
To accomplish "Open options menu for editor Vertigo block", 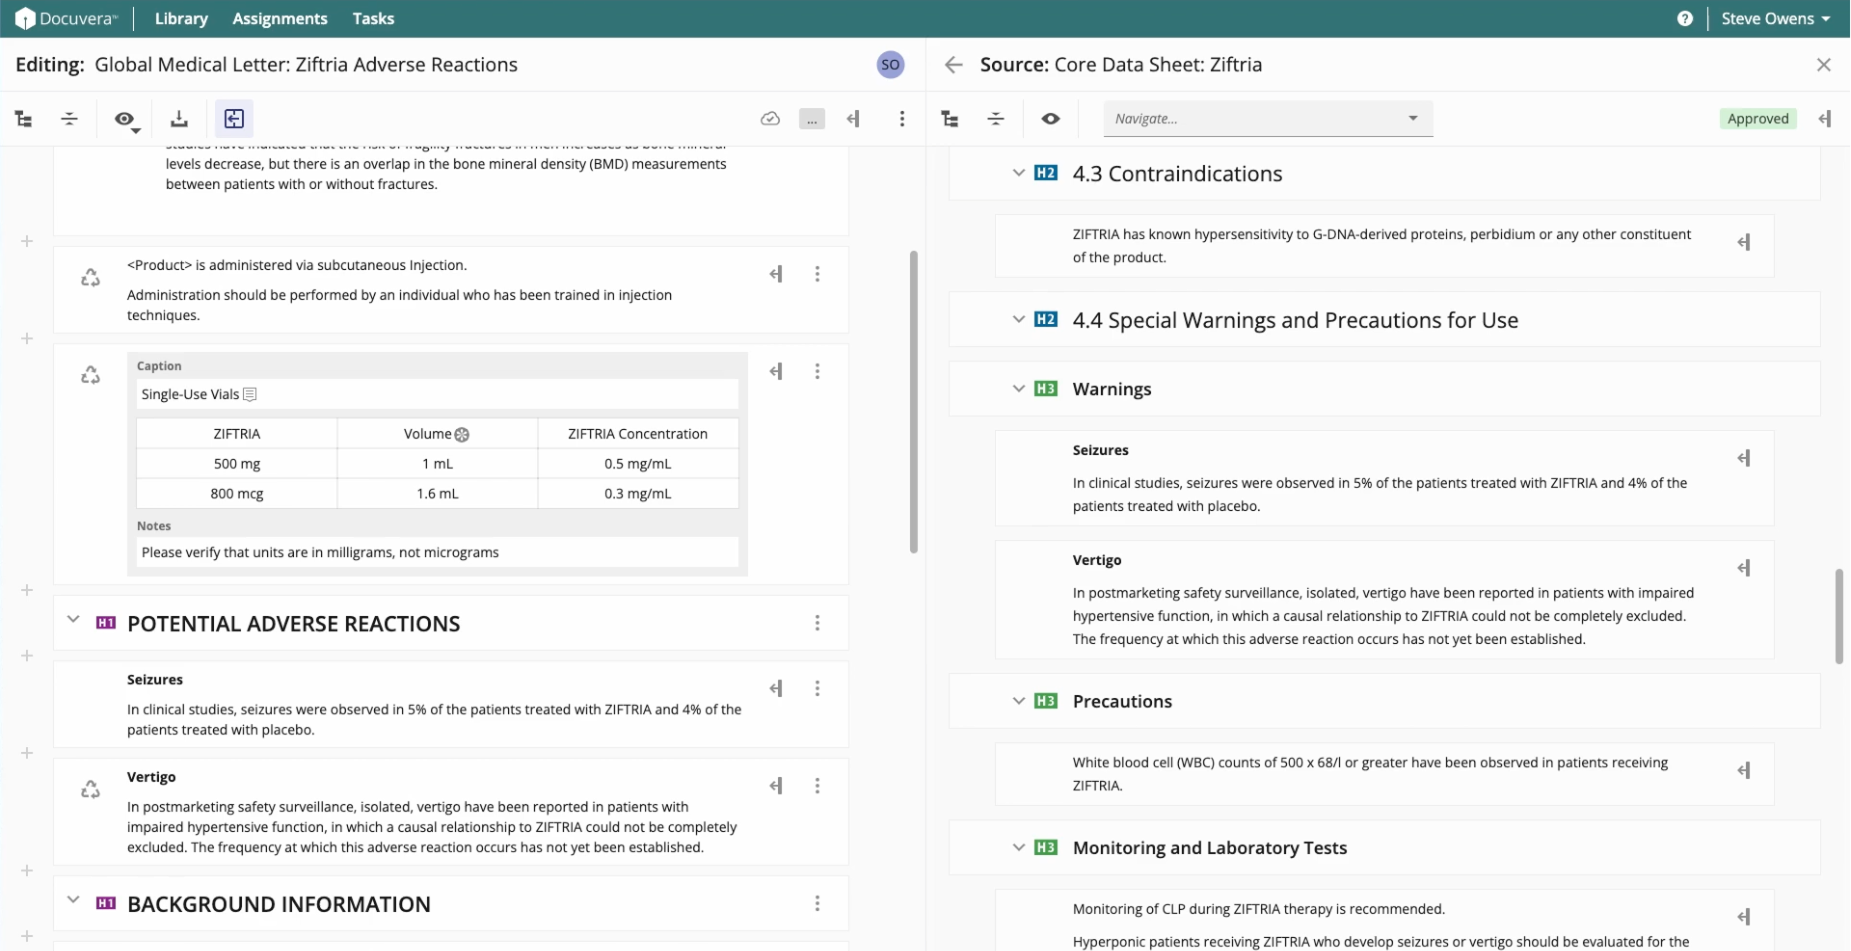I will [817, 786].
